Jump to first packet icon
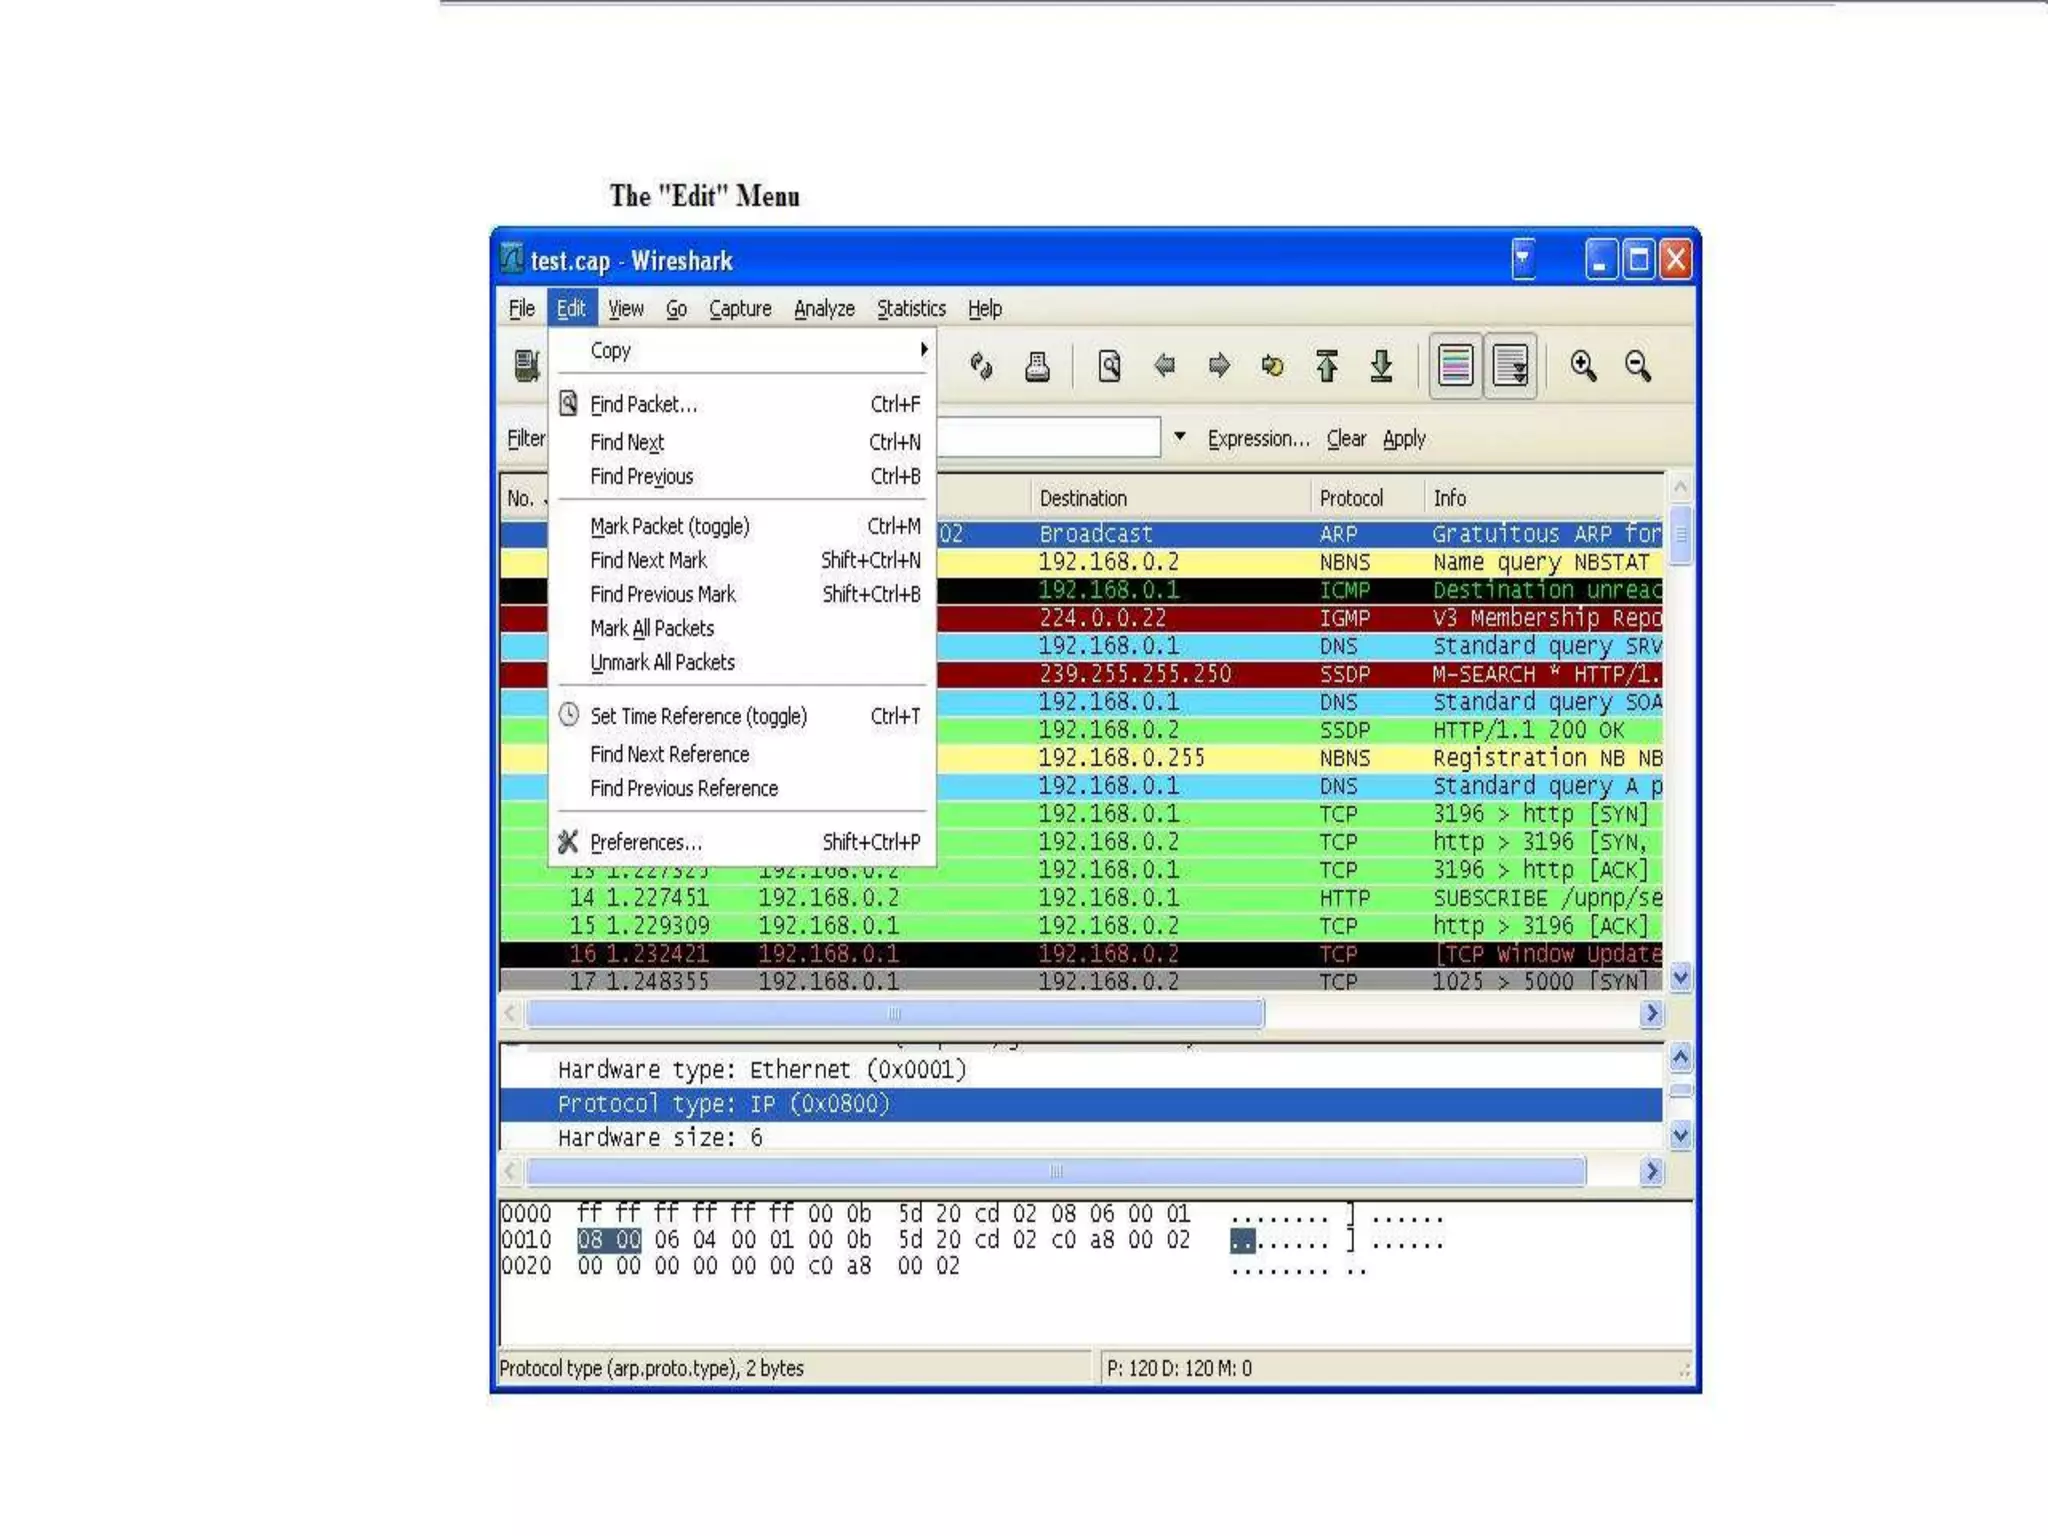 pyautogui.click(x=1327, y=367)
